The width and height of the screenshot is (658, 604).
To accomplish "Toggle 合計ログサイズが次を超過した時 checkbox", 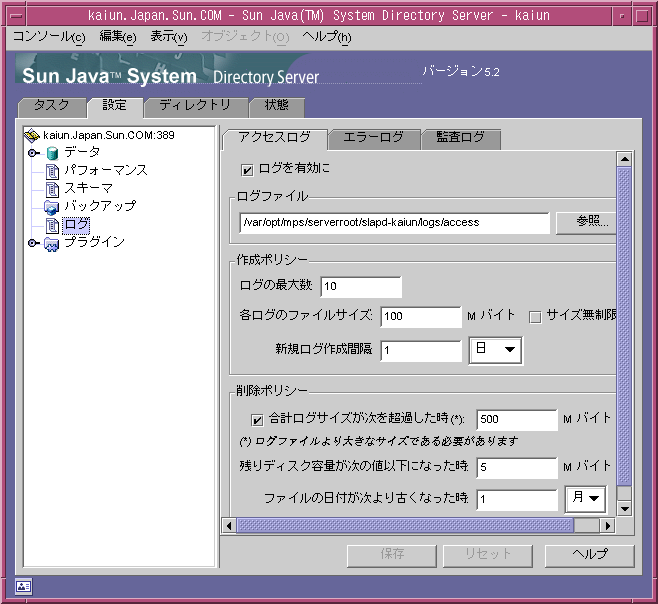I will (x=257, y=420).
